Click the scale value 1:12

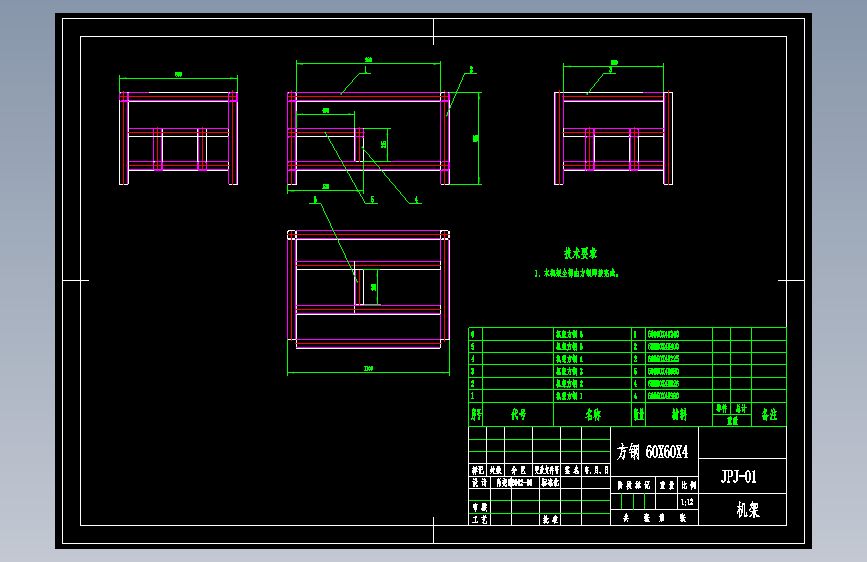pyautogui.click(x=687, y=502)
